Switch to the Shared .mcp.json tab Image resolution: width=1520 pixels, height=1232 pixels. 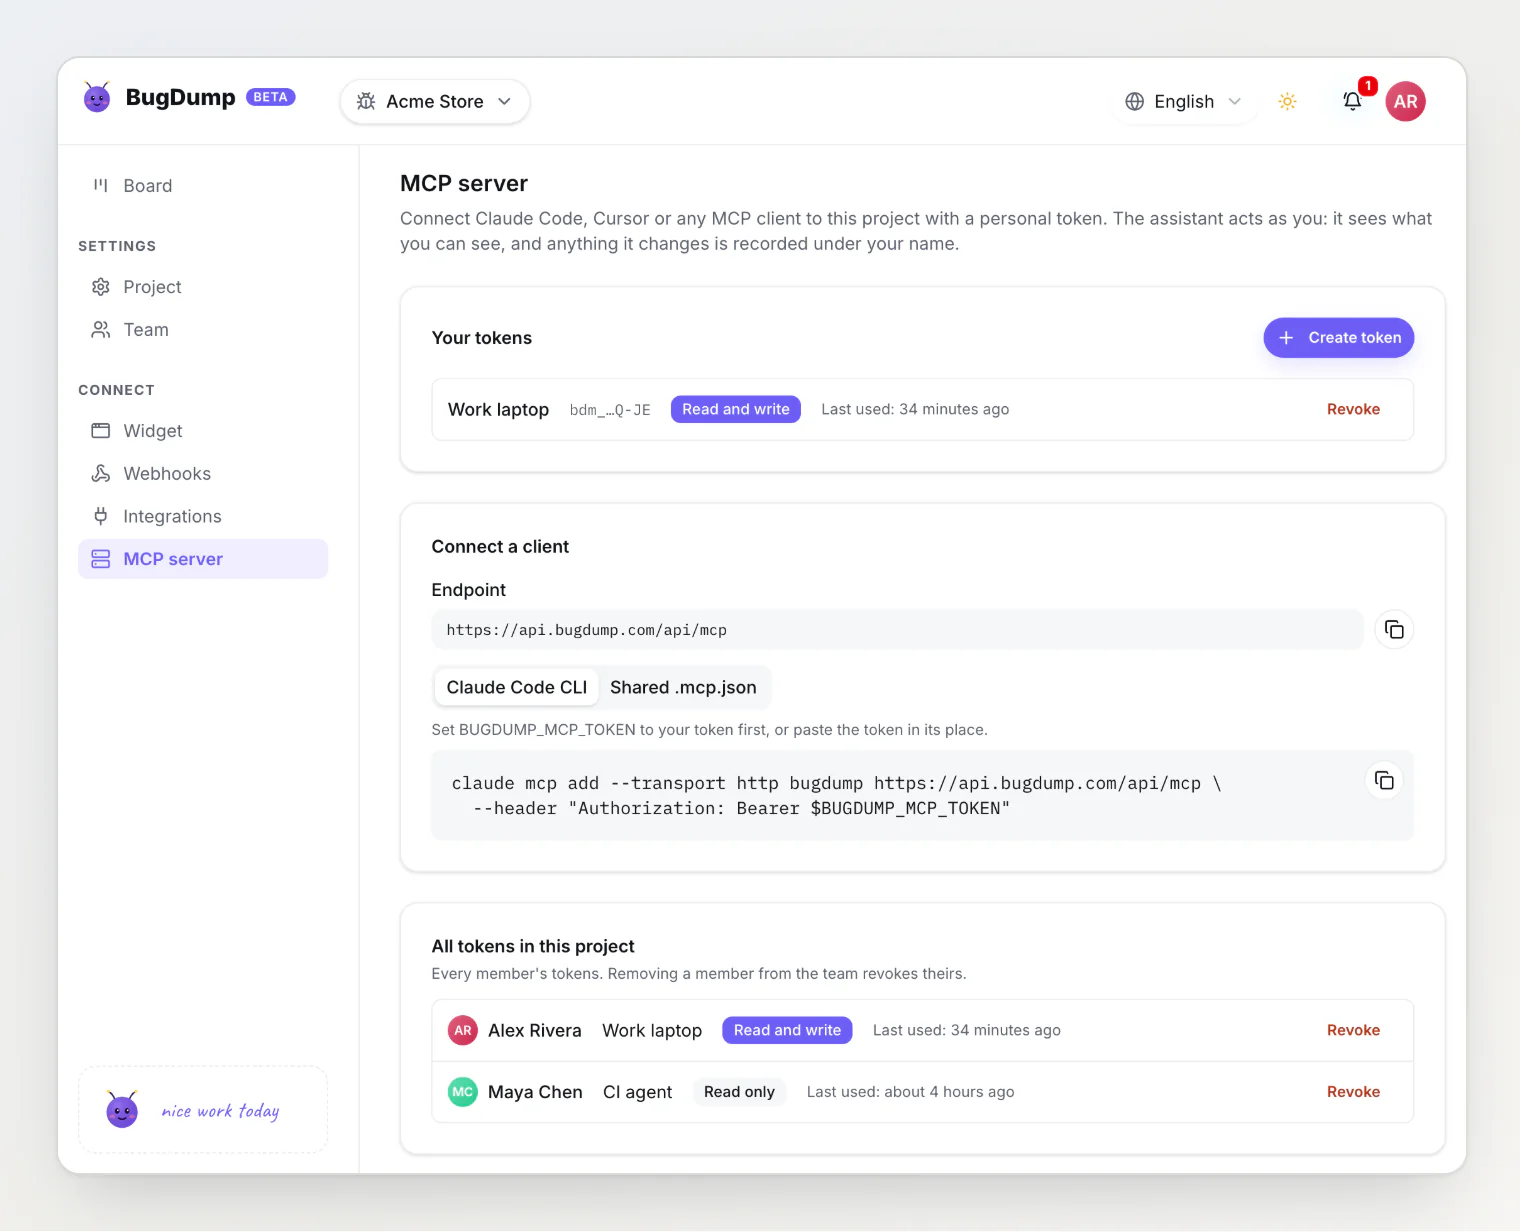tap(683, 687)
